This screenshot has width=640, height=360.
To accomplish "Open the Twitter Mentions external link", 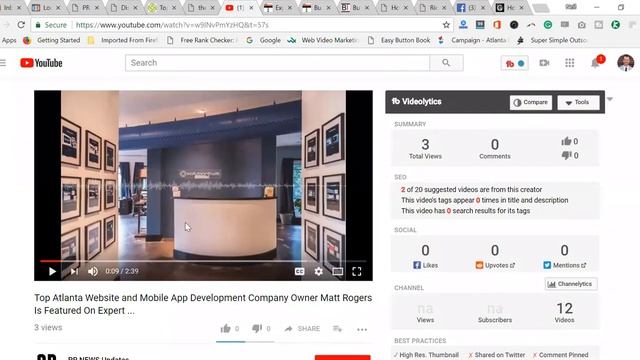I will [x=564, y=265].
